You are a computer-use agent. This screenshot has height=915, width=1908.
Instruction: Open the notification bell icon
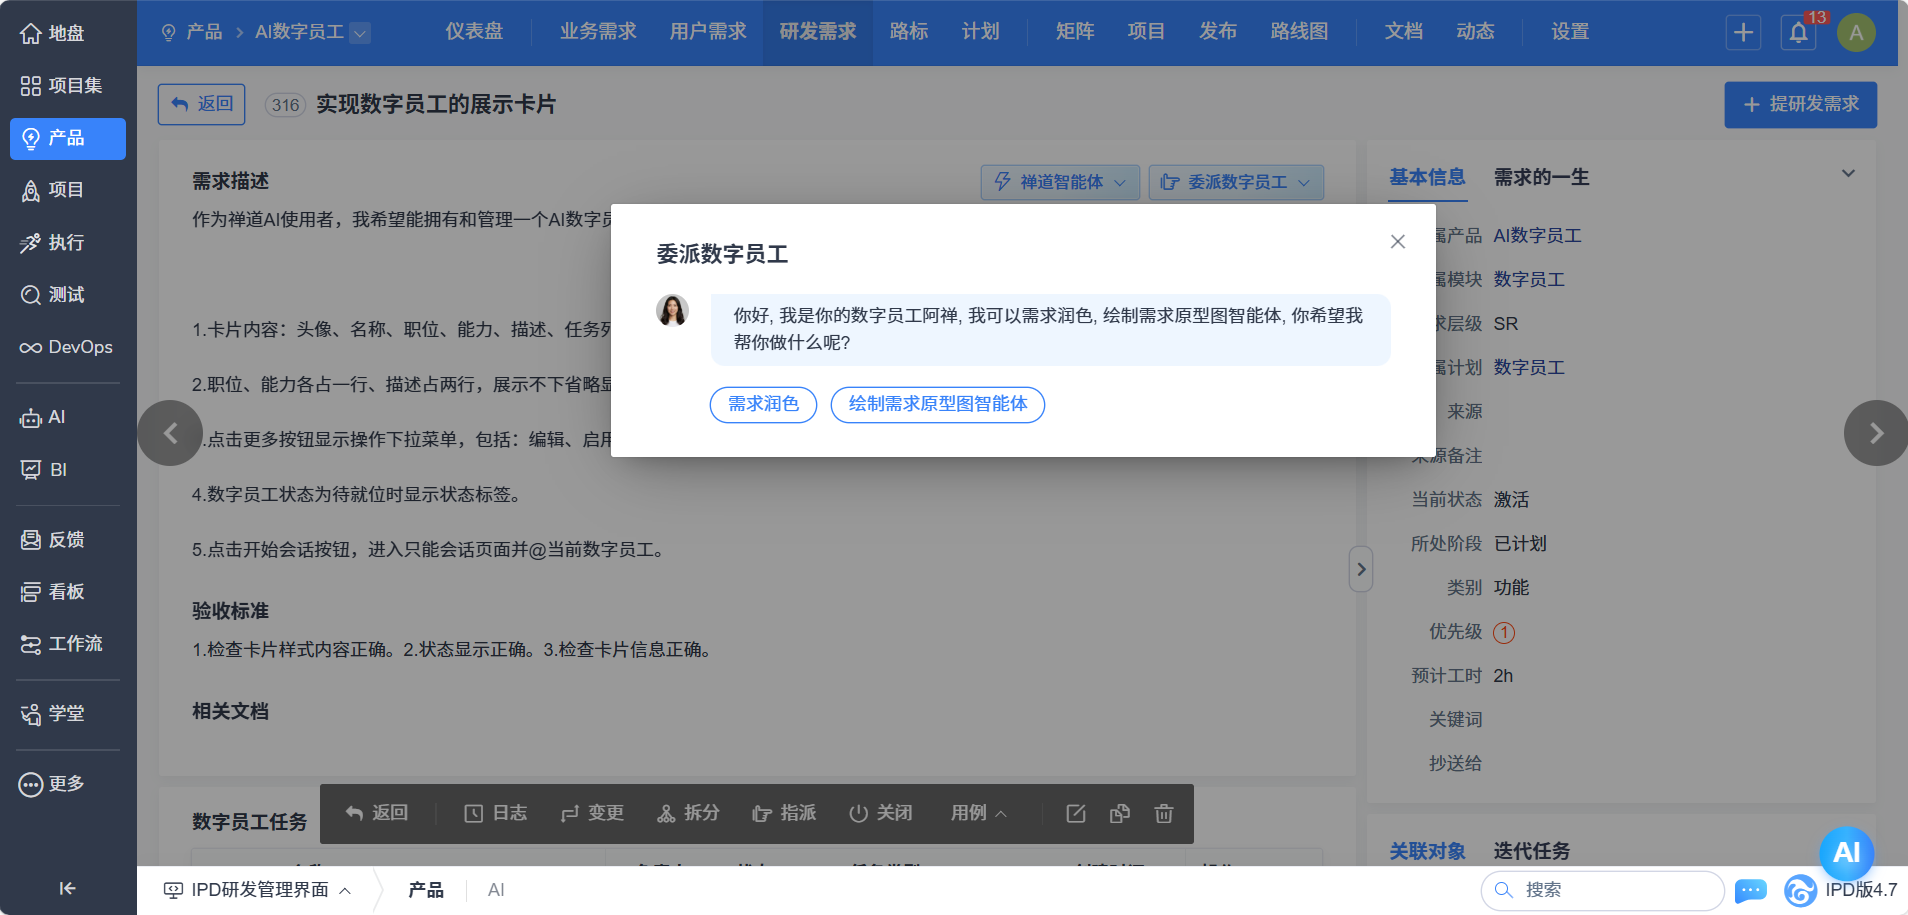pyautogui.click(x=1798, y=32)
